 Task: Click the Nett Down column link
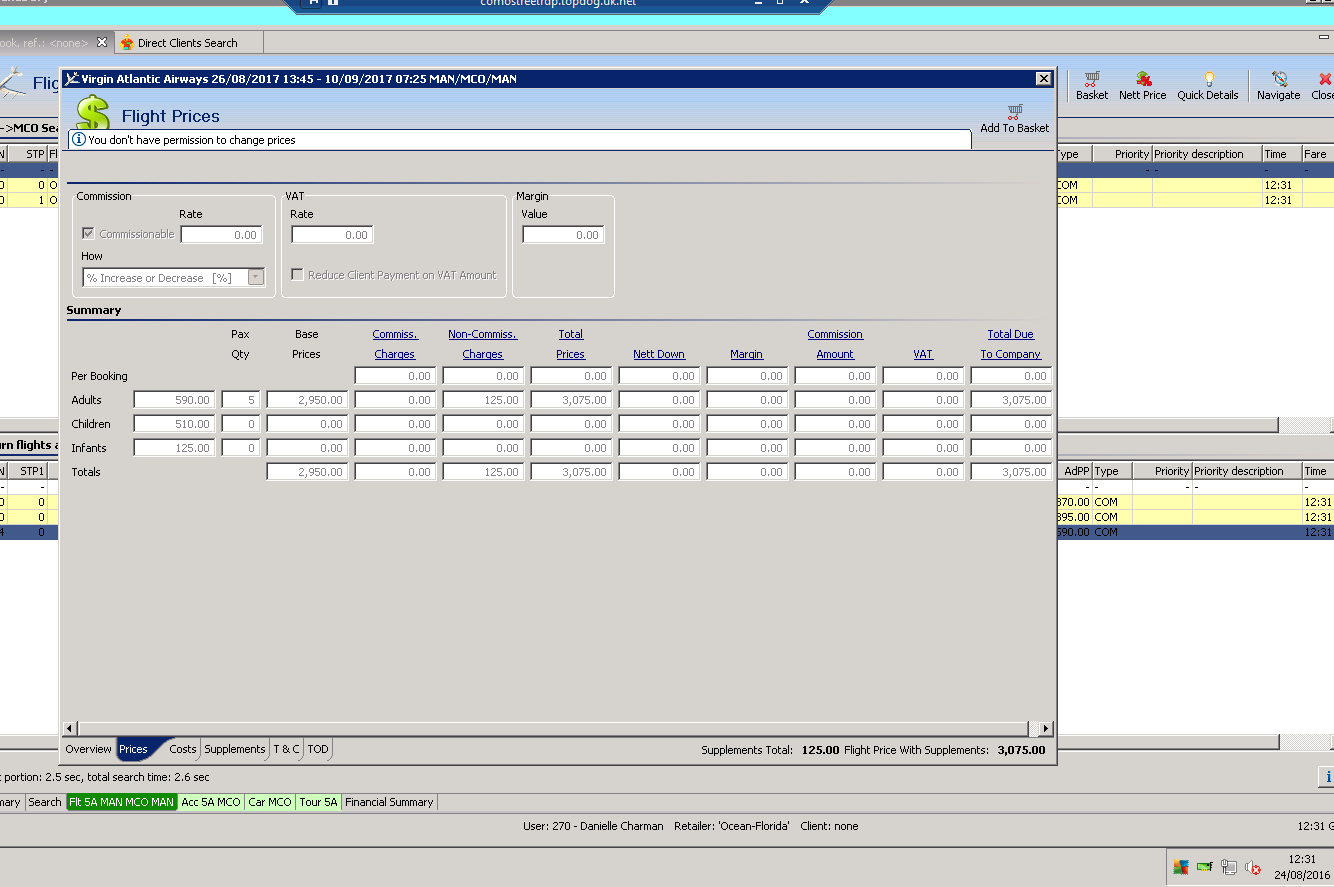tap(659, 354)
